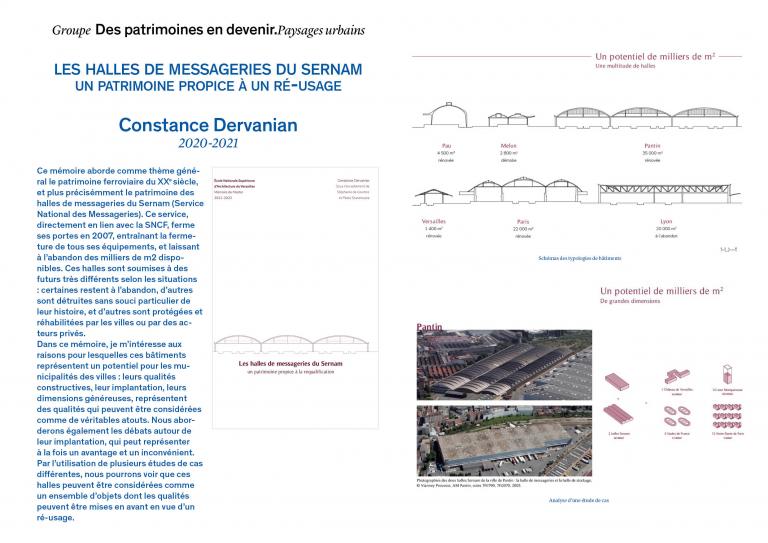Click the Melun double-hall section drawing
Viewport: 768px width, 543px height.
click(509, 119)
